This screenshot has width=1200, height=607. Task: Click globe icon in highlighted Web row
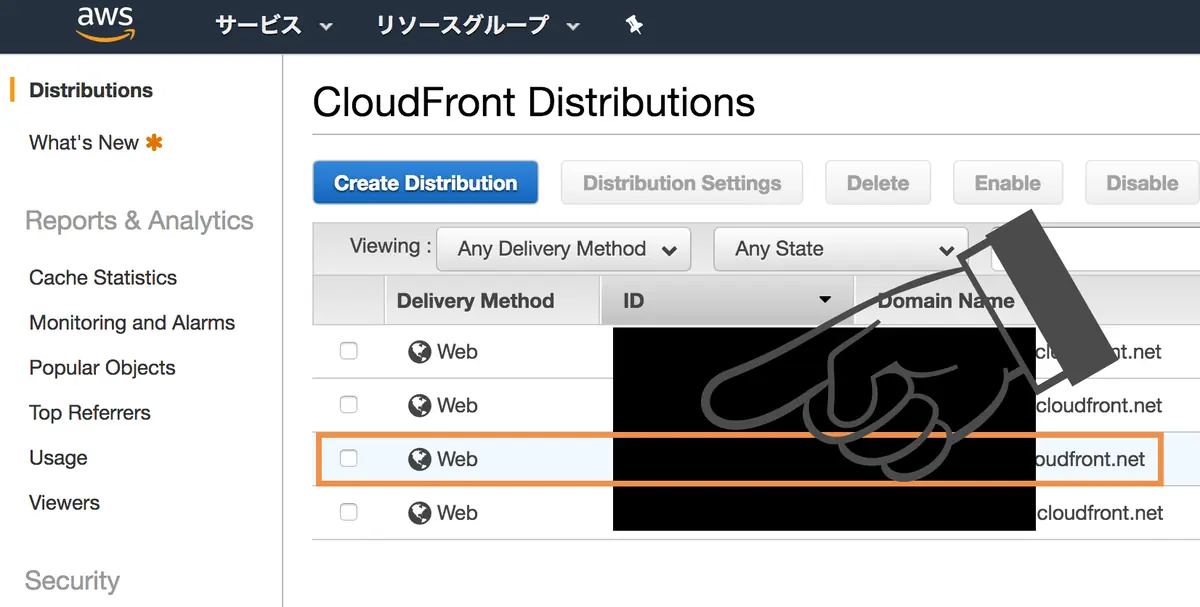(420, 460)
